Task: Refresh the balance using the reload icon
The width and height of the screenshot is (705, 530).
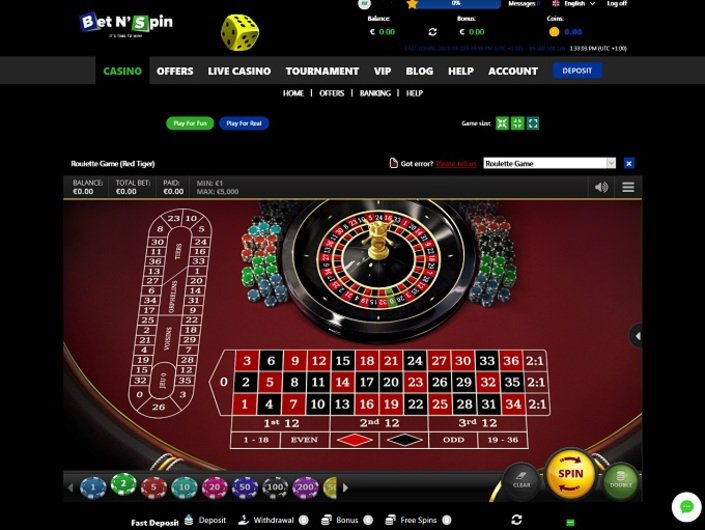Action: click(433, 32)
